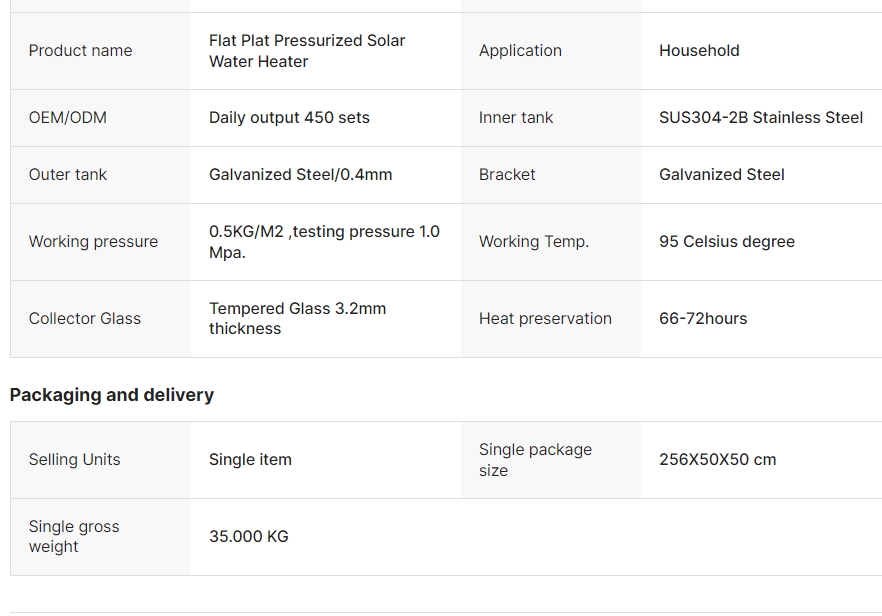882x616 pixels.
Task: Select the "Household" value cell
Action: (x=699, y=51)
